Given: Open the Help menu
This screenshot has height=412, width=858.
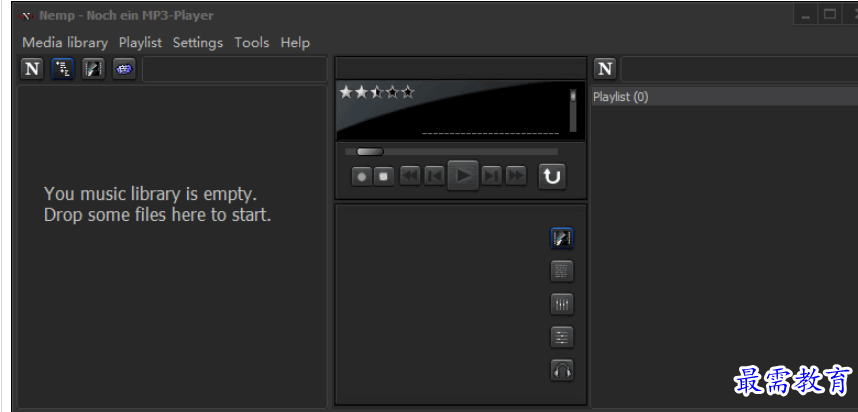Looking at the screenshot, I should [295, 43].
